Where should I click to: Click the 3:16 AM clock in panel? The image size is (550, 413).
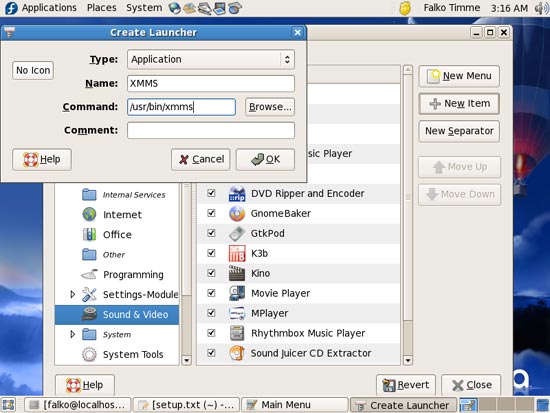pos(509,8)
